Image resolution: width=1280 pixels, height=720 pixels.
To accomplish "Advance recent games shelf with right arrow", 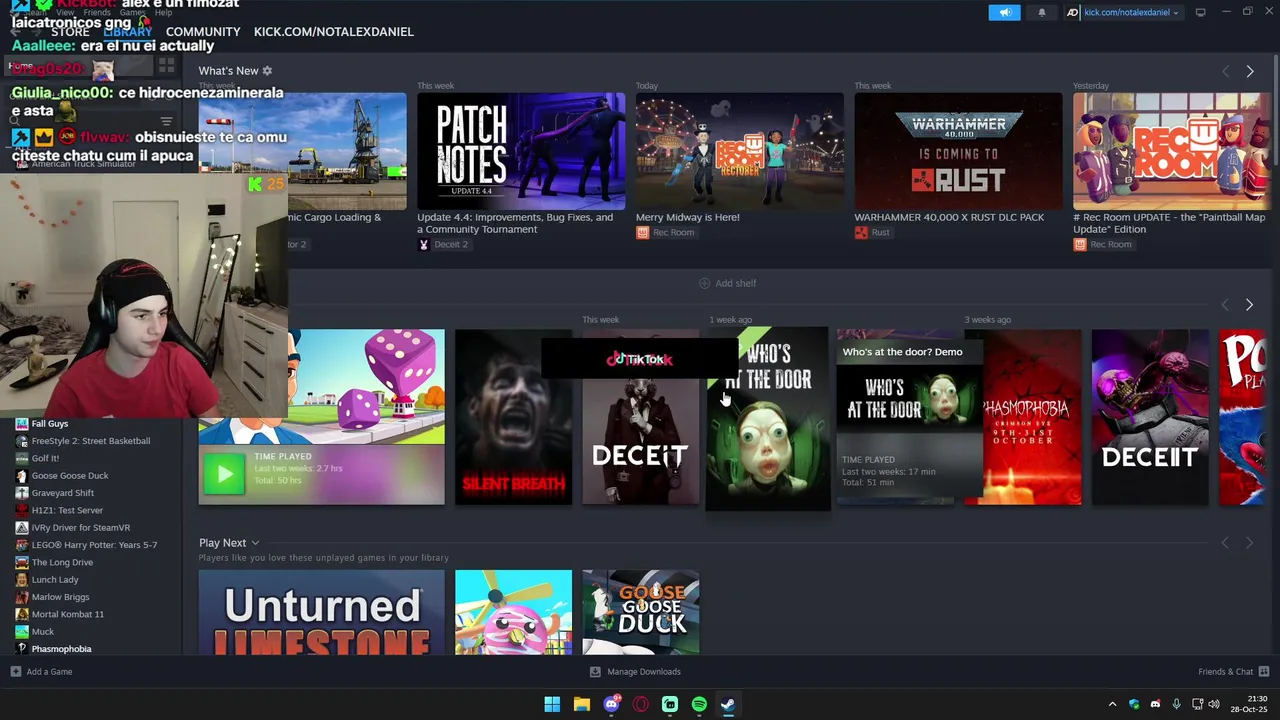I will pos(1249,304).
